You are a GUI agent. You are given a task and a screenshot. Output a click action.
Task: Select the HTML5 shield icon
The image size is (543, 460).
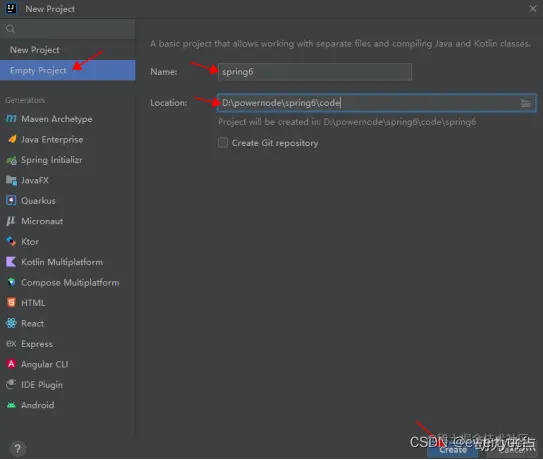[x=11, y=303]
